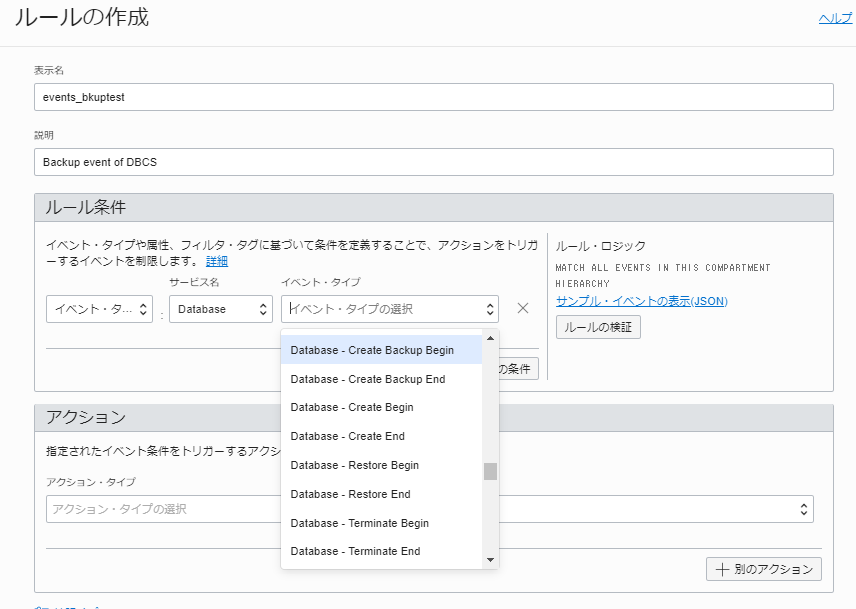Image resolution: width=856 pixels, height=609 pixels.
Task: Select Database - Create Backup End
Action: pyautogui.click(x=382, y=379)
